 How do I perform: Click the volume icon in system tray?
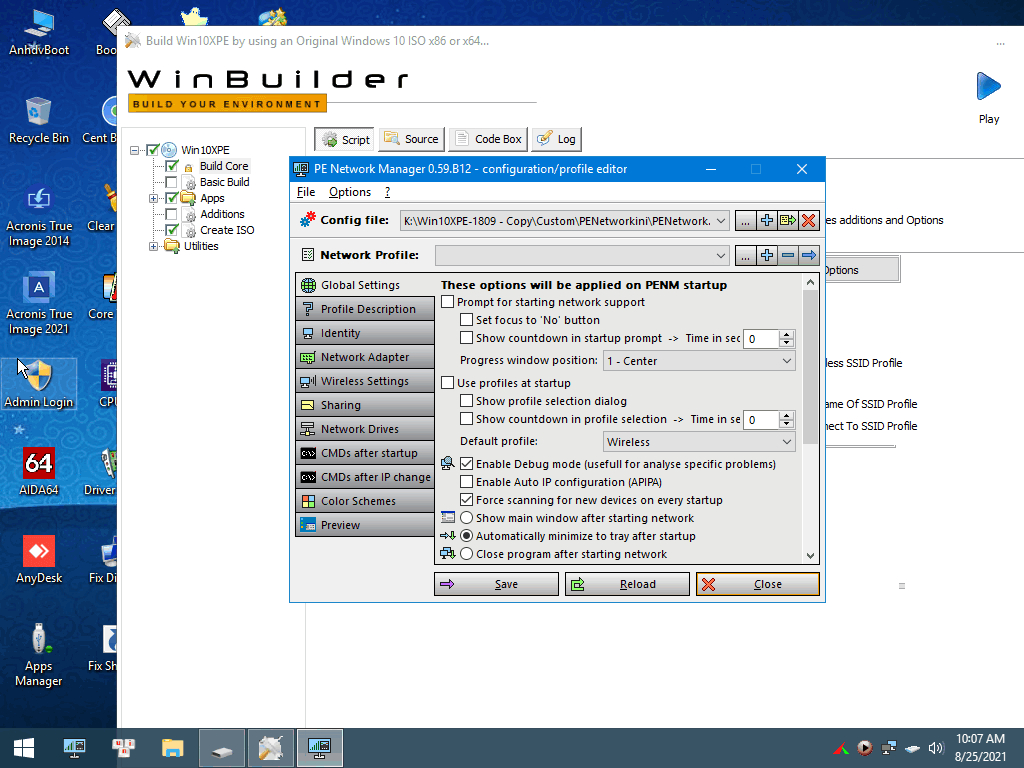pyautogui.click(x=936, y=748)
